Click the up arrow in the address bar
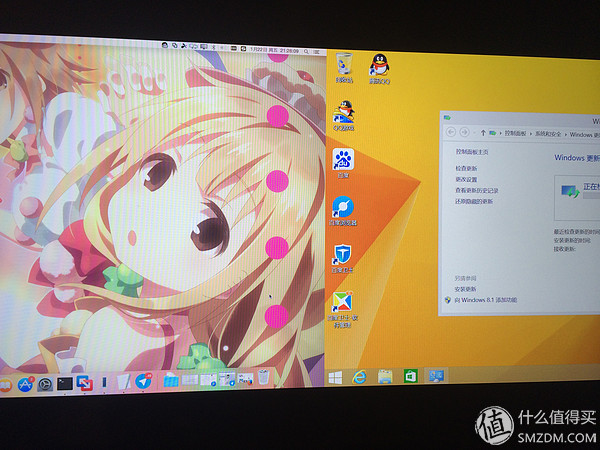 point(483,133)
